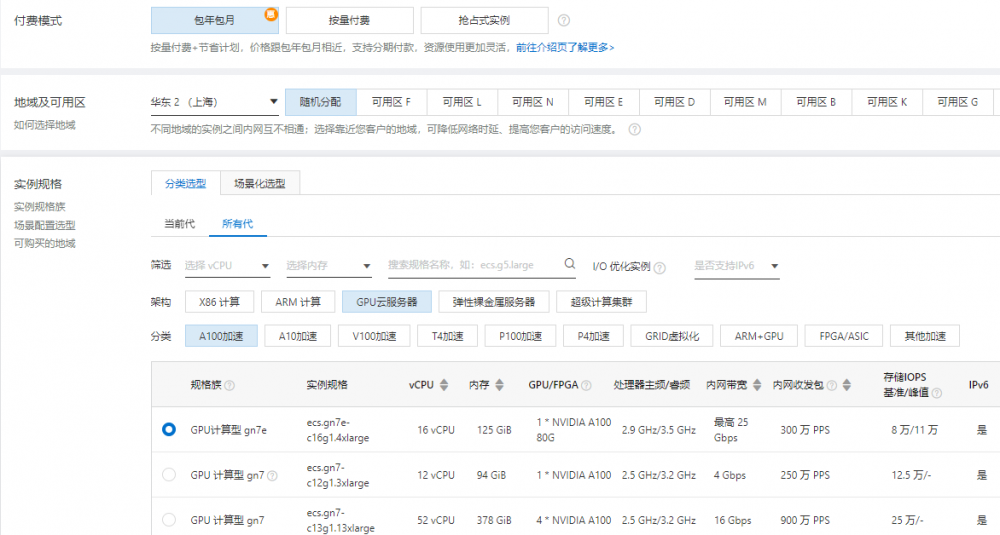The height and width of the screenshot is (535, 1000).
Task: Select 可用区 N zone
Action: click(533, 102)
